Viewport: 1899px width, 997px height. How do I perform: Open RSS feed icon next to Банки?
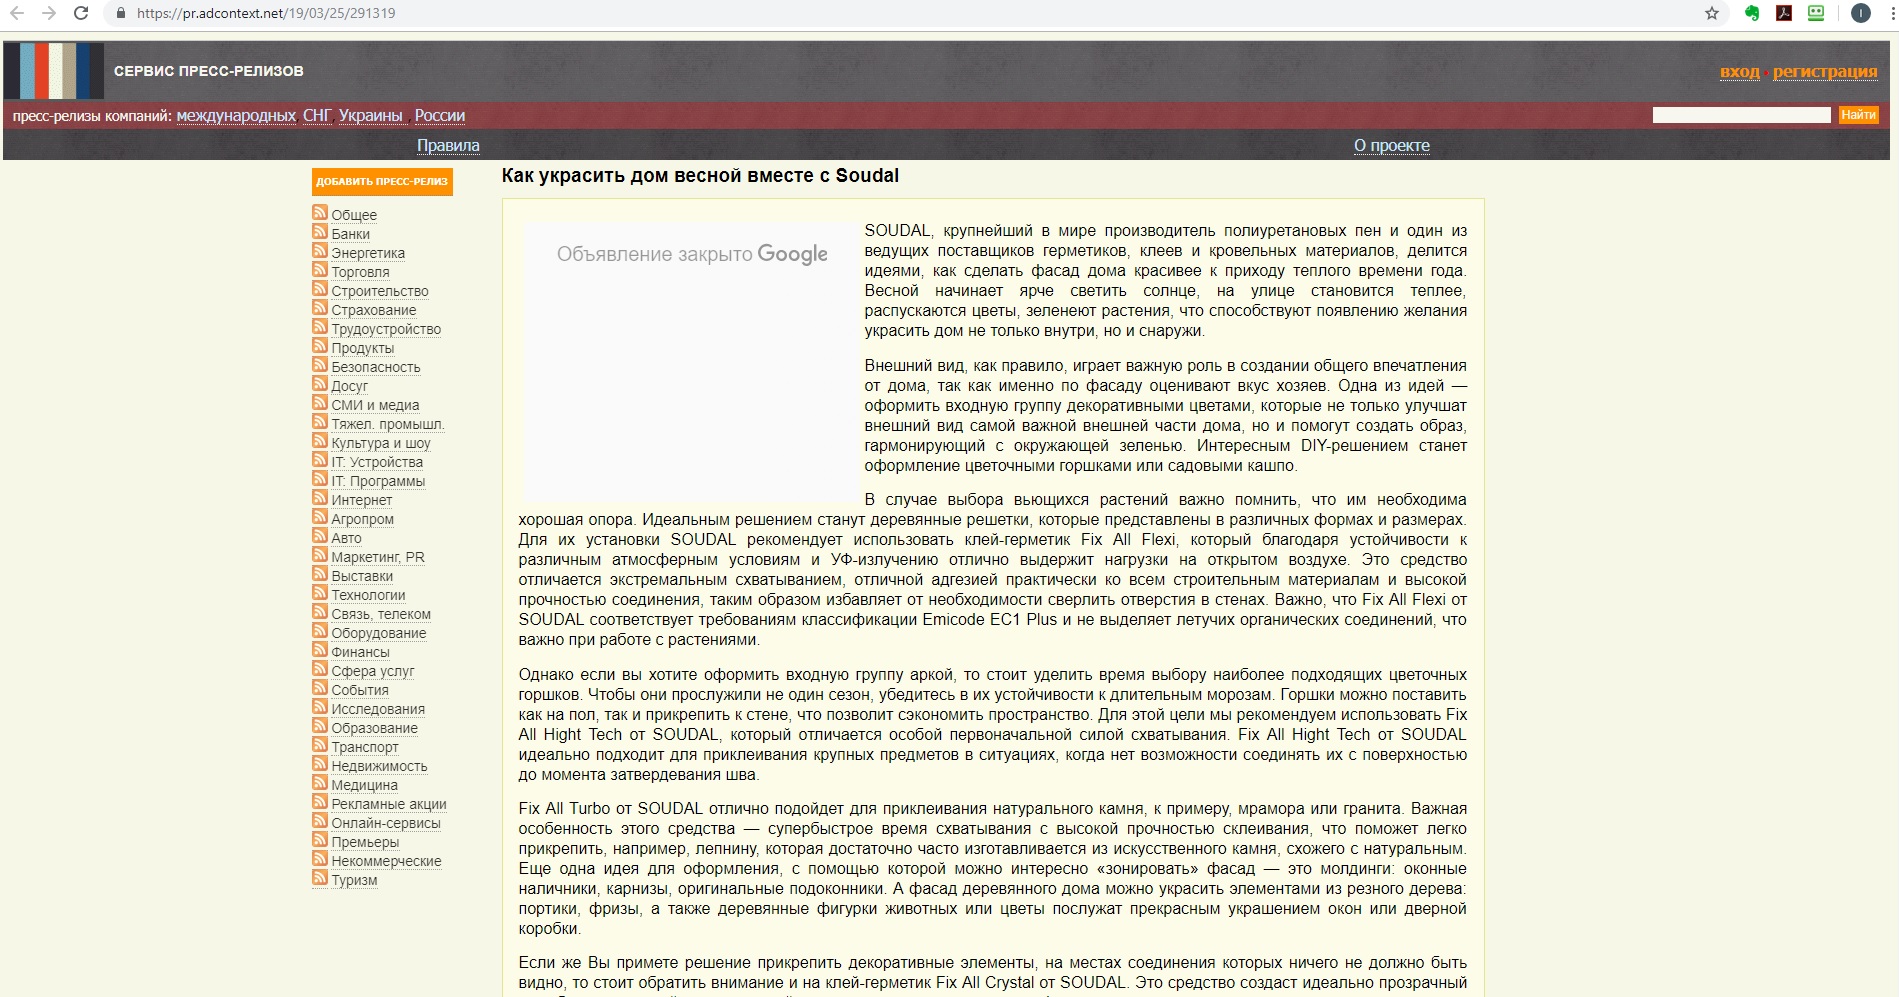(x=320, y=231)
